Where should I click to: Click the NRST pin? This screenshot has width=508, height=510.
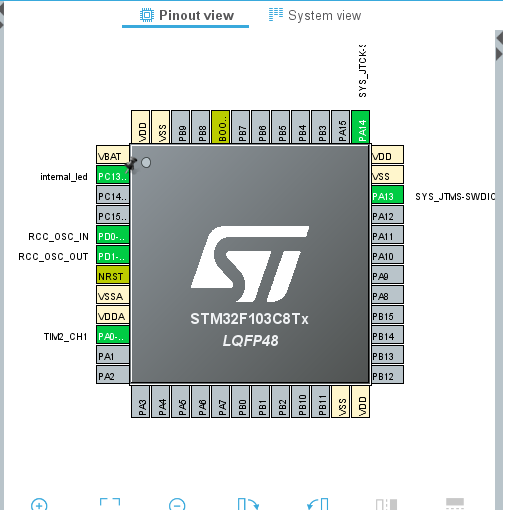coord(113,275)
